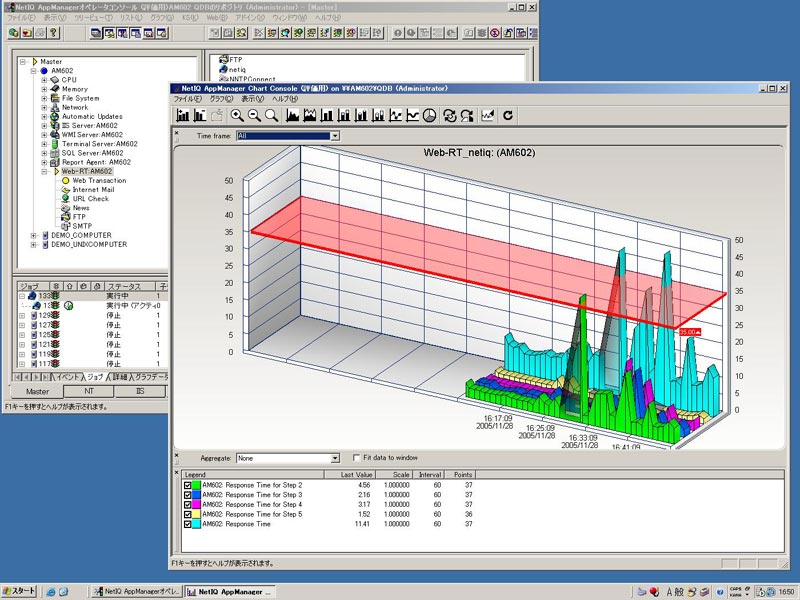Click the netiq item in right pane
Viewport: 800px width, 600px height.
click(237, 69)
